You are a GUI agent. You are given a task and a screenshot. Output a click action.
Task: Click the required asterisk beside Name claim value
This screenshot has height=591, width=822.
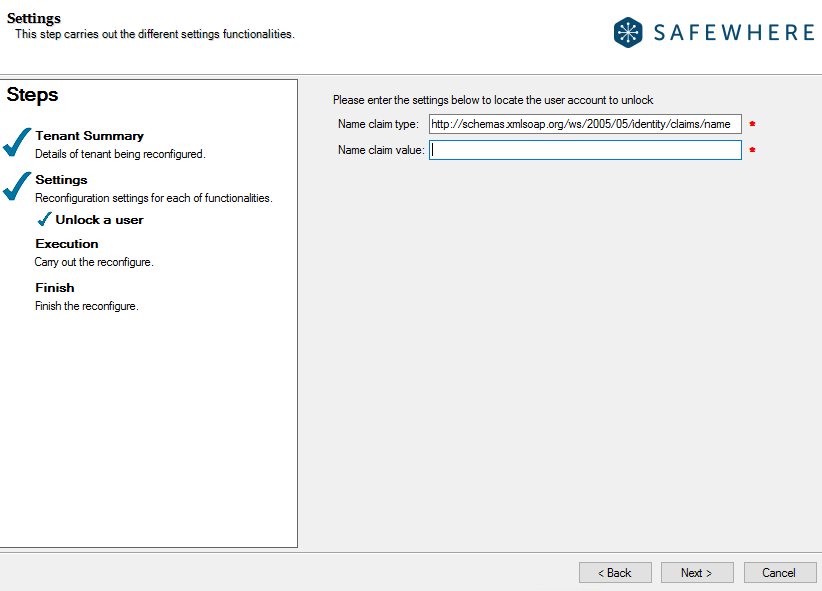tap(752, 150)
